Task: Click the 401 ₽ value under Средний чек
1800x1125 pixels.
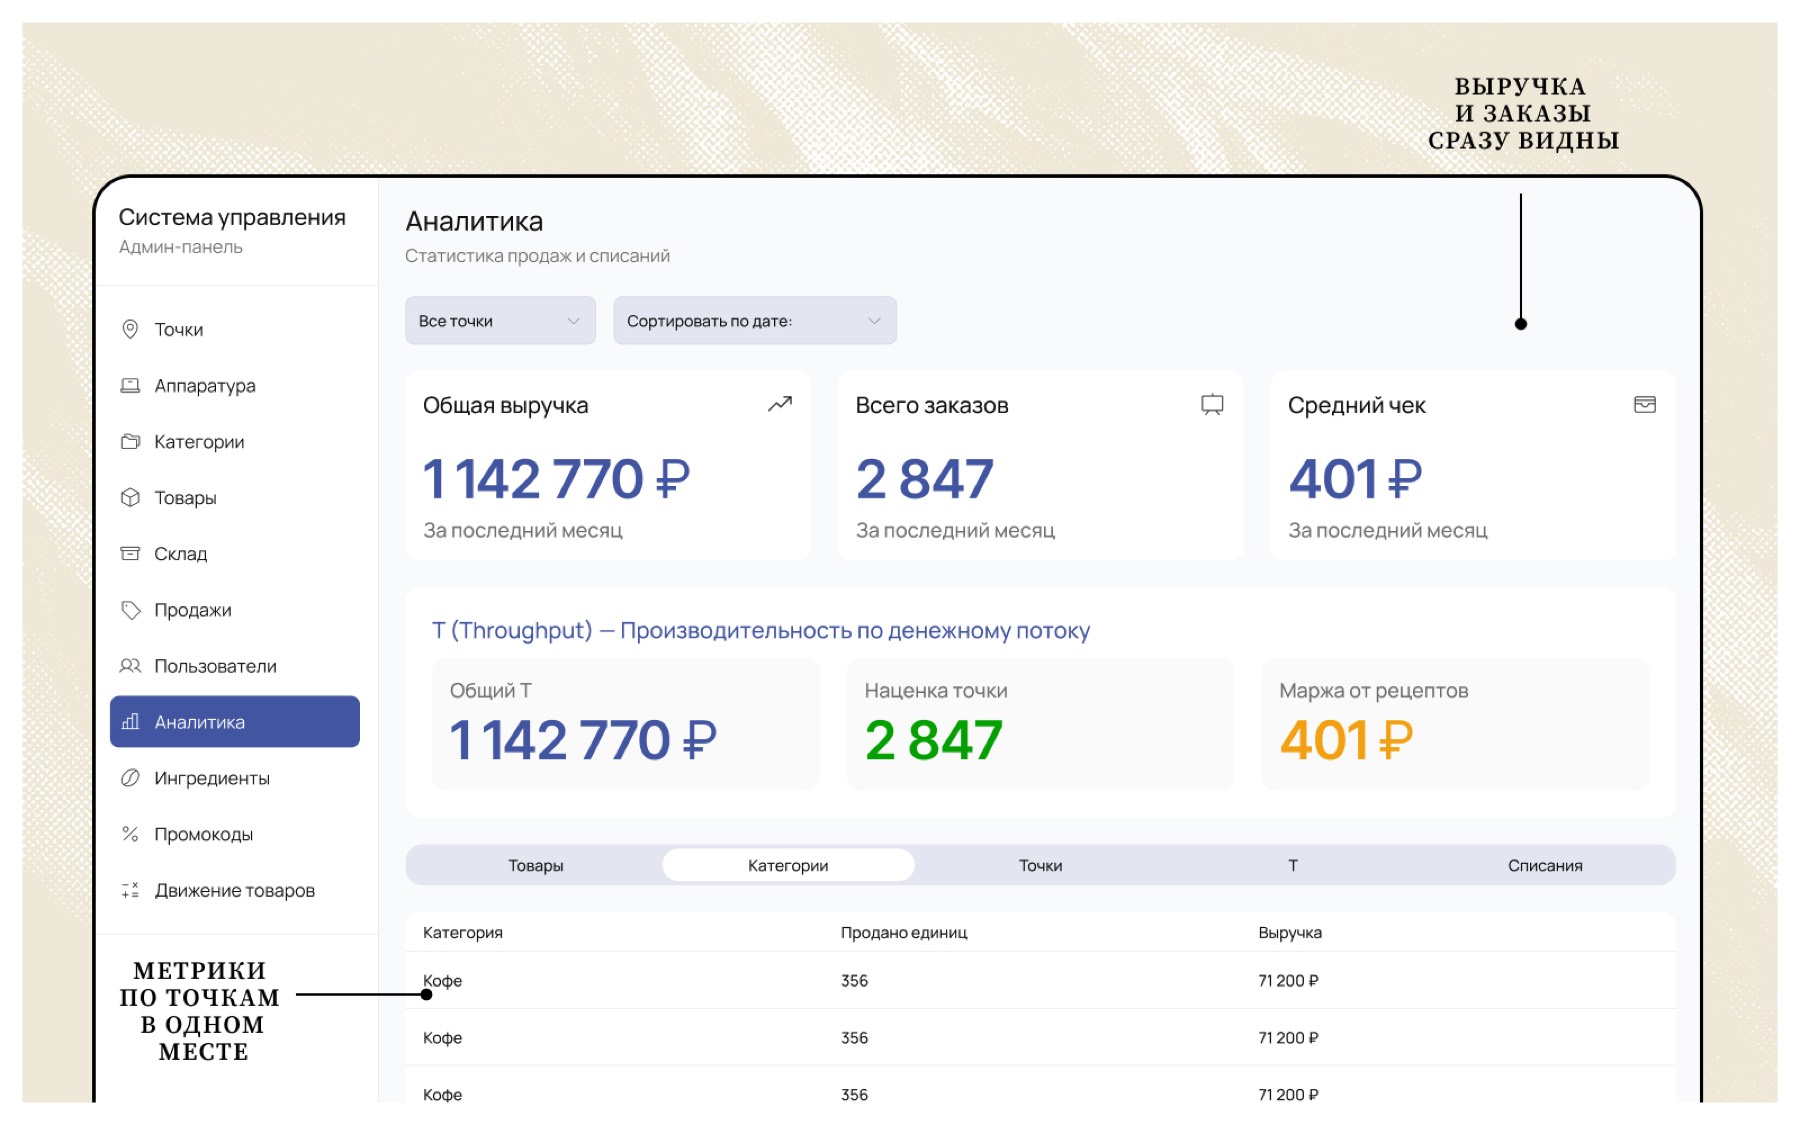Action: pyautogui.click(x=1355, y=478)
